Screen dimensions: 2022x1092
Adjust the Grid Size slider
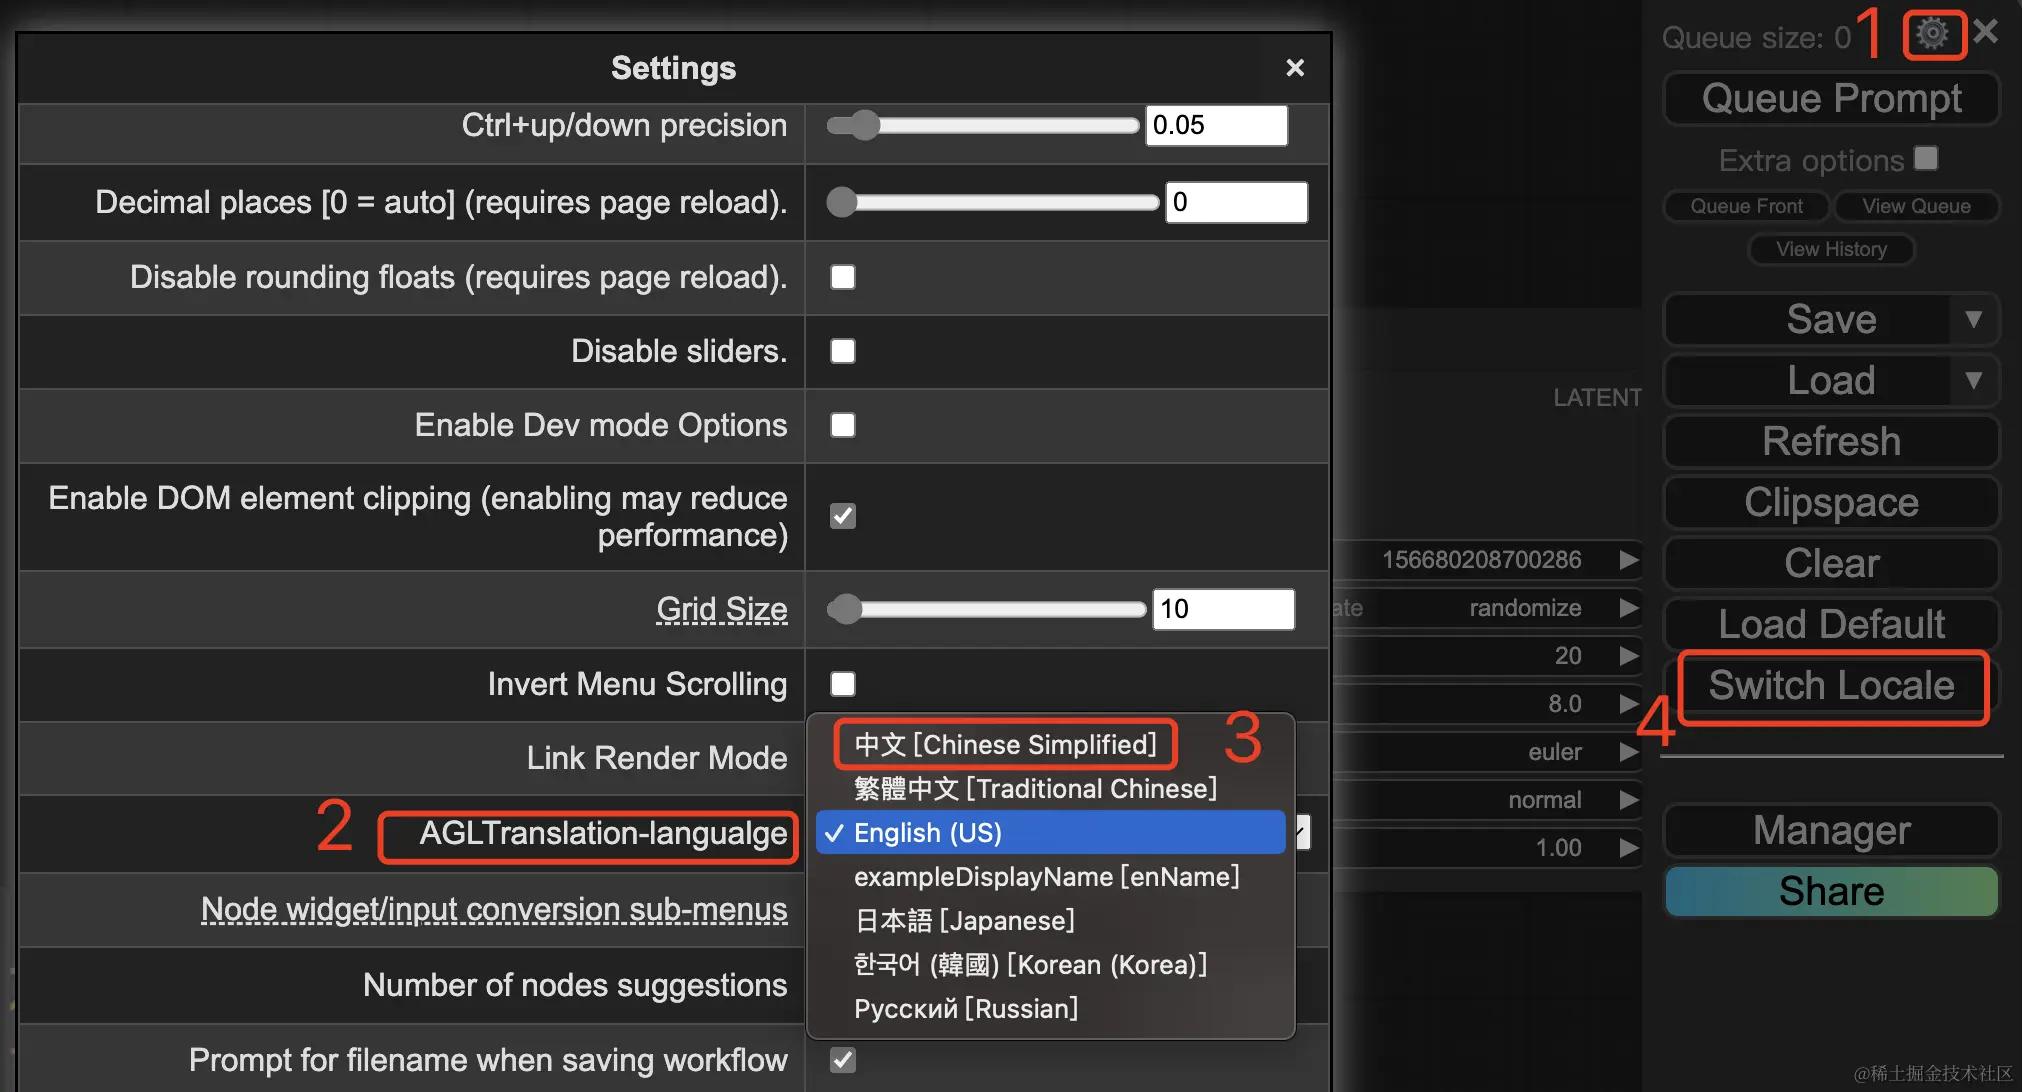(846, 609)
